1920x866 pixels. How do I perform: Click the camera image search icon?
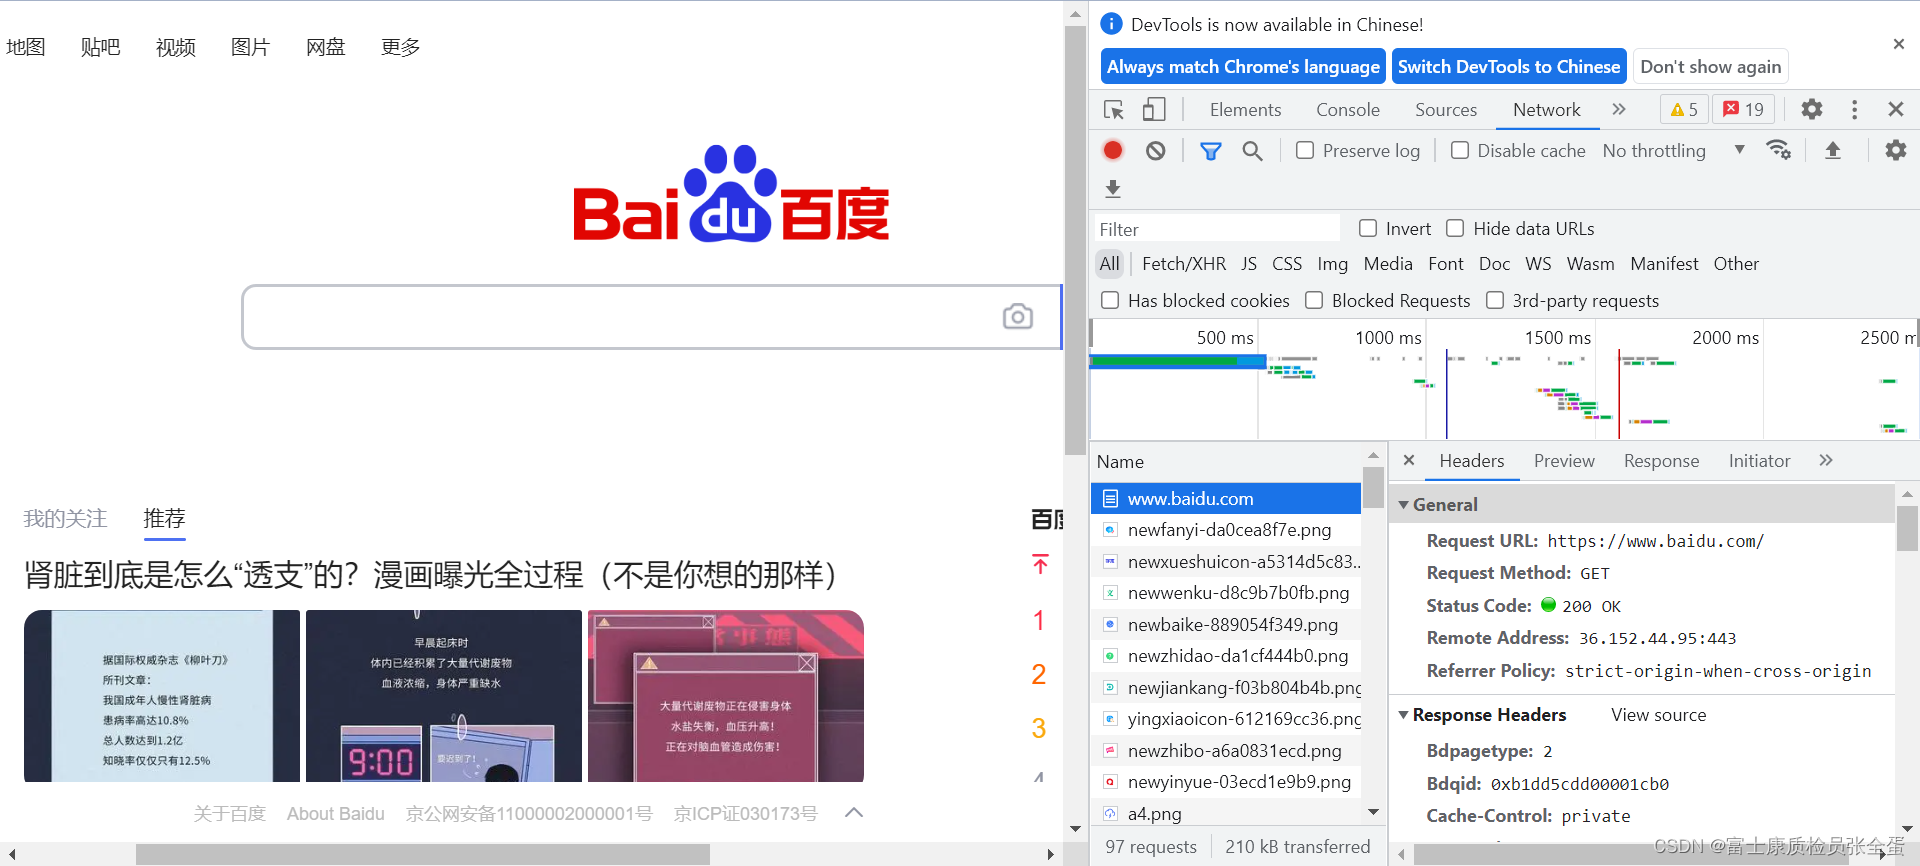pyautogui.click(x=1018, y=316)
